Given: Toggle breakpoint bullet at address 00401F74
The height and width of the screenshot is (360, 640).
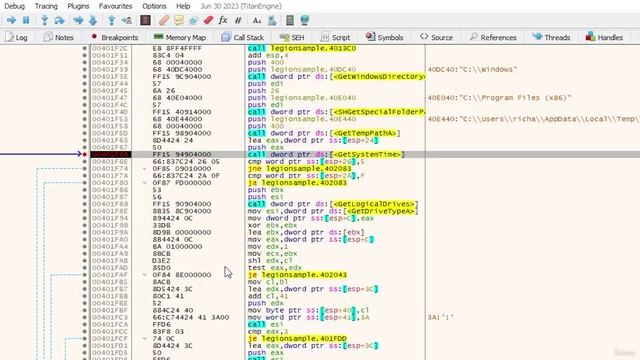Looking at the screenshot, I should pyautogui.click(x=84, y=169).
